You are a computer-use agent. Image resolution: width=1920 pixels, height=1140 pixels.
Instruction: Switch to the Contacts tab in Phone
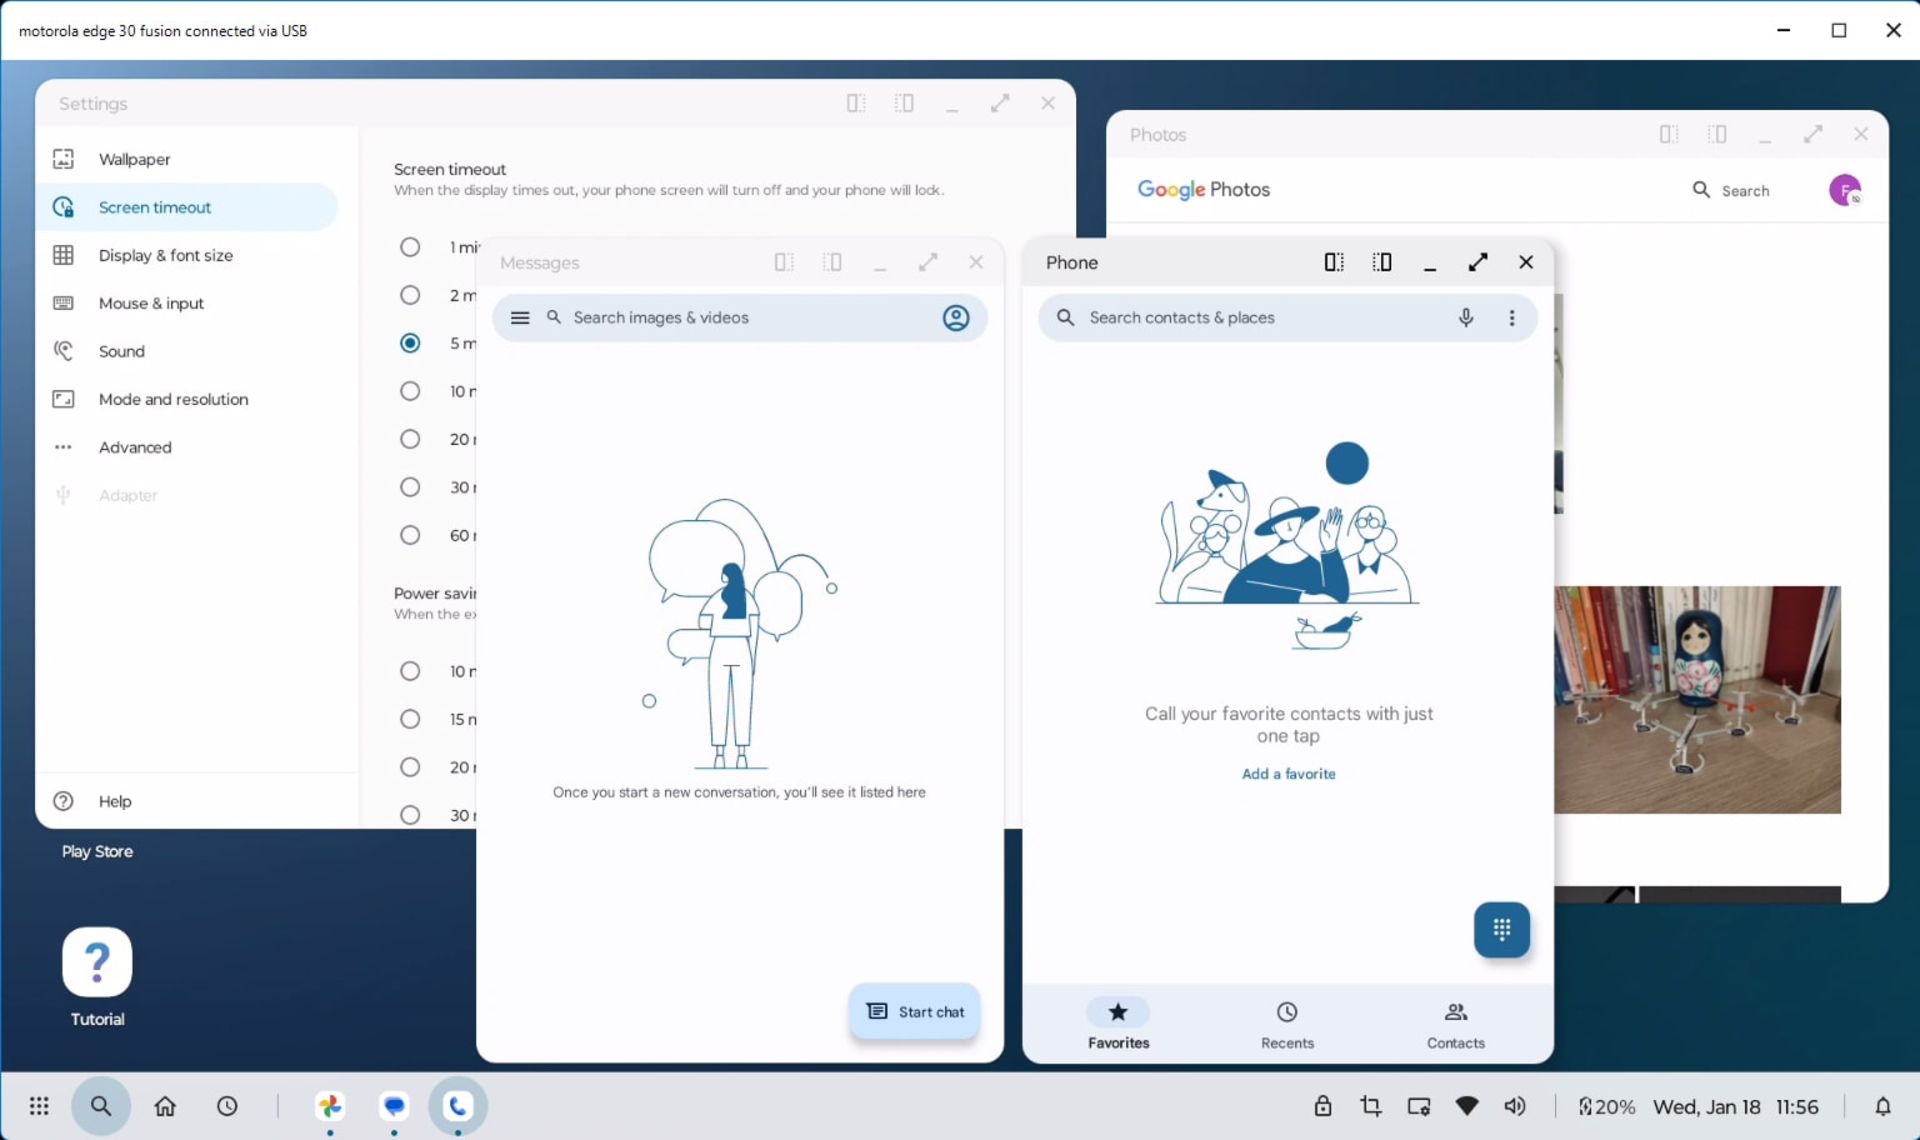1455,1024
